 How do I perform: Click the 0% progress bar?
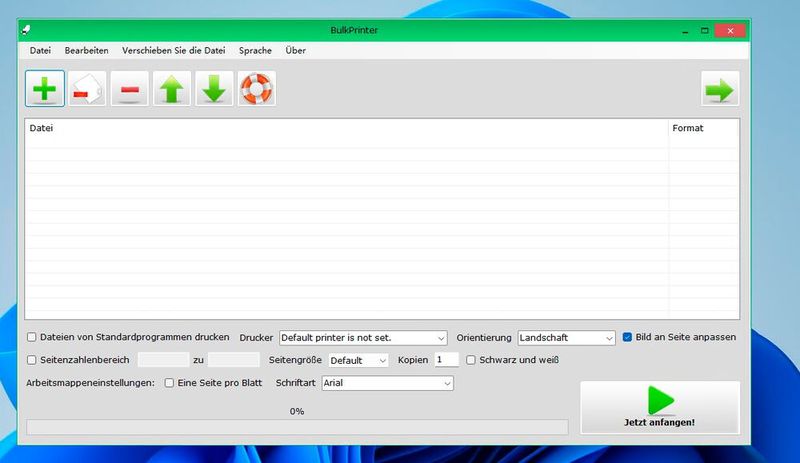(x=297, y=427)
